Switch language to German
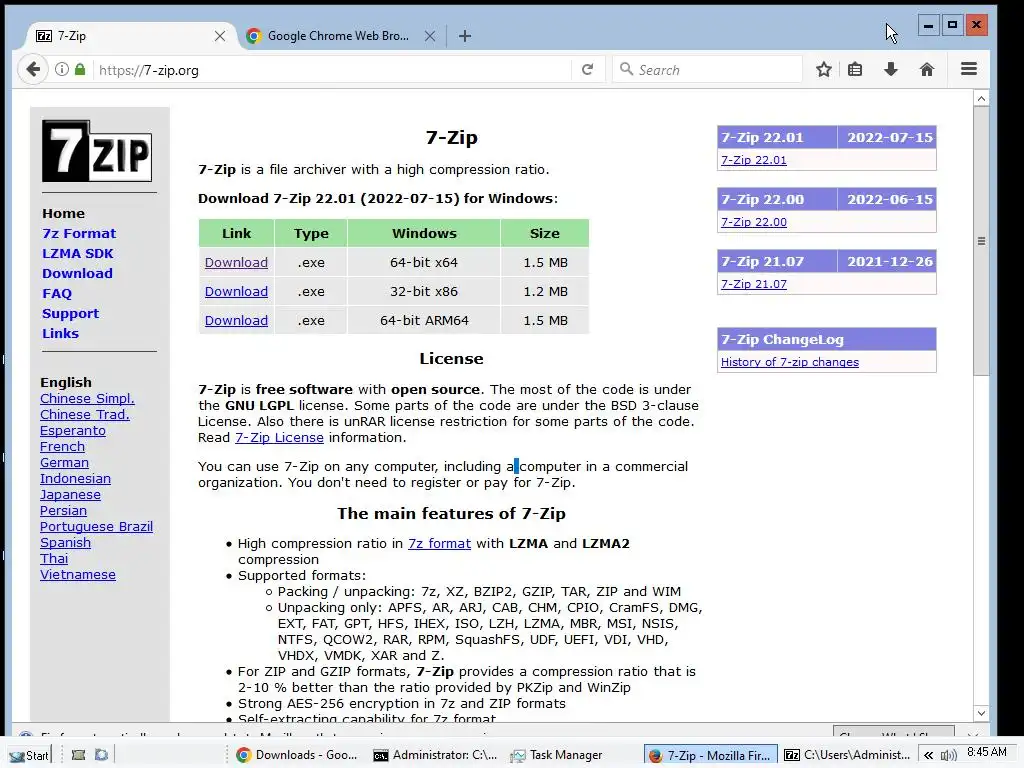The image size is (1024, 768). coord(64,462)
